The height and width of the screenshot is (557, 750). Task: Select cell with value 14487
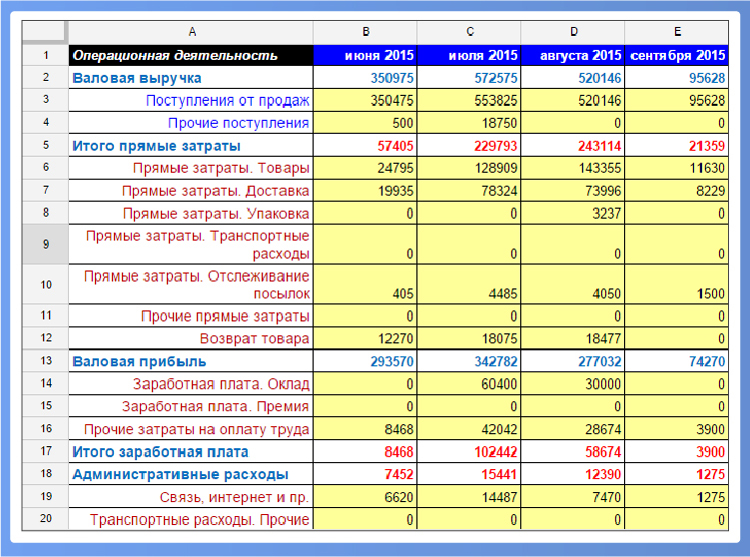(469, 497)
